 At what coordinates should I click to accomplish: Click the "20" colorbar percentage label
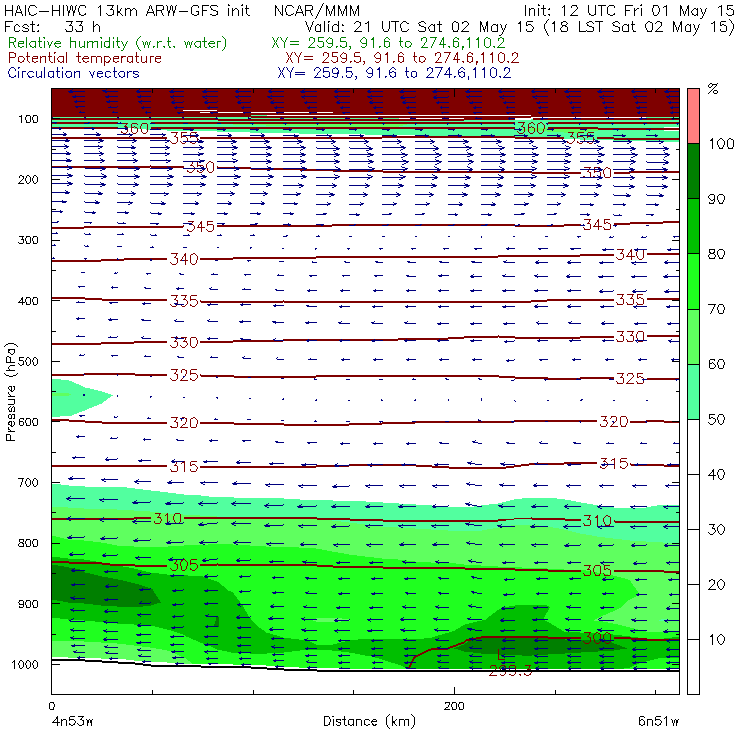716,585
